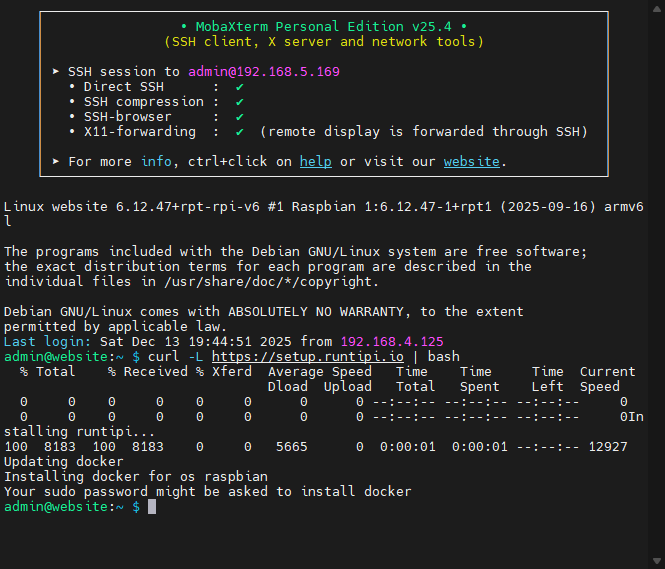Click the green checkmark beside Direct SSH
The image size is (665, 569).
coord(239,87)
